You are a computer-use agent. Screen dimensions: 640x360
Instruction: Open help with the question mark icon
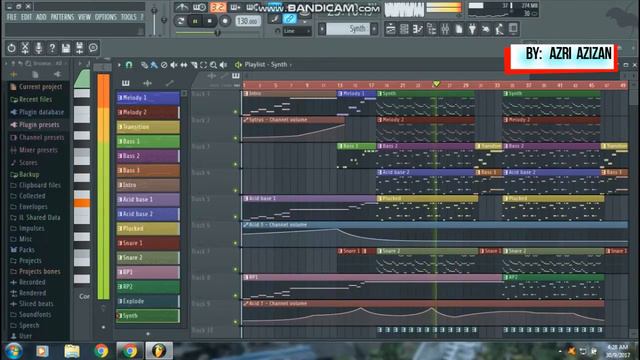click(x=52, y=48)
